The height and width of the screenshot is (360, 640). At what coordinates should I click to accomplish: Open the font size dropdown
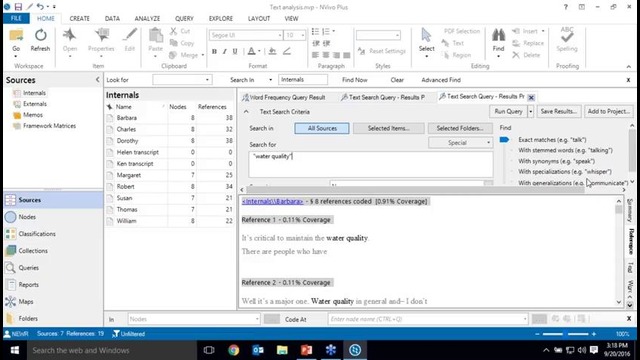tap(302, 36)
